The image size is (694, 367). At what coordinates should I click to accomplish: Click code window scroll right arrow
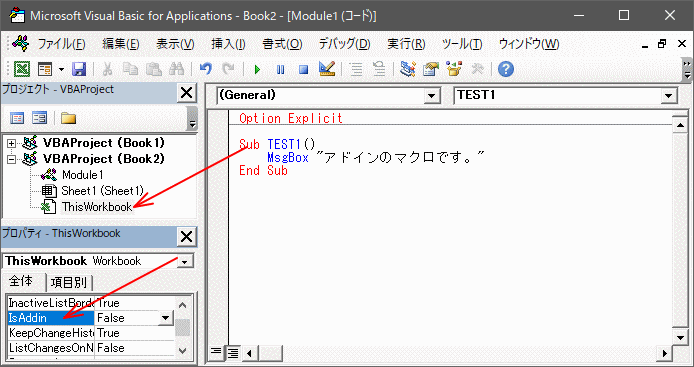pyautogui.click(x=664, y=353)
